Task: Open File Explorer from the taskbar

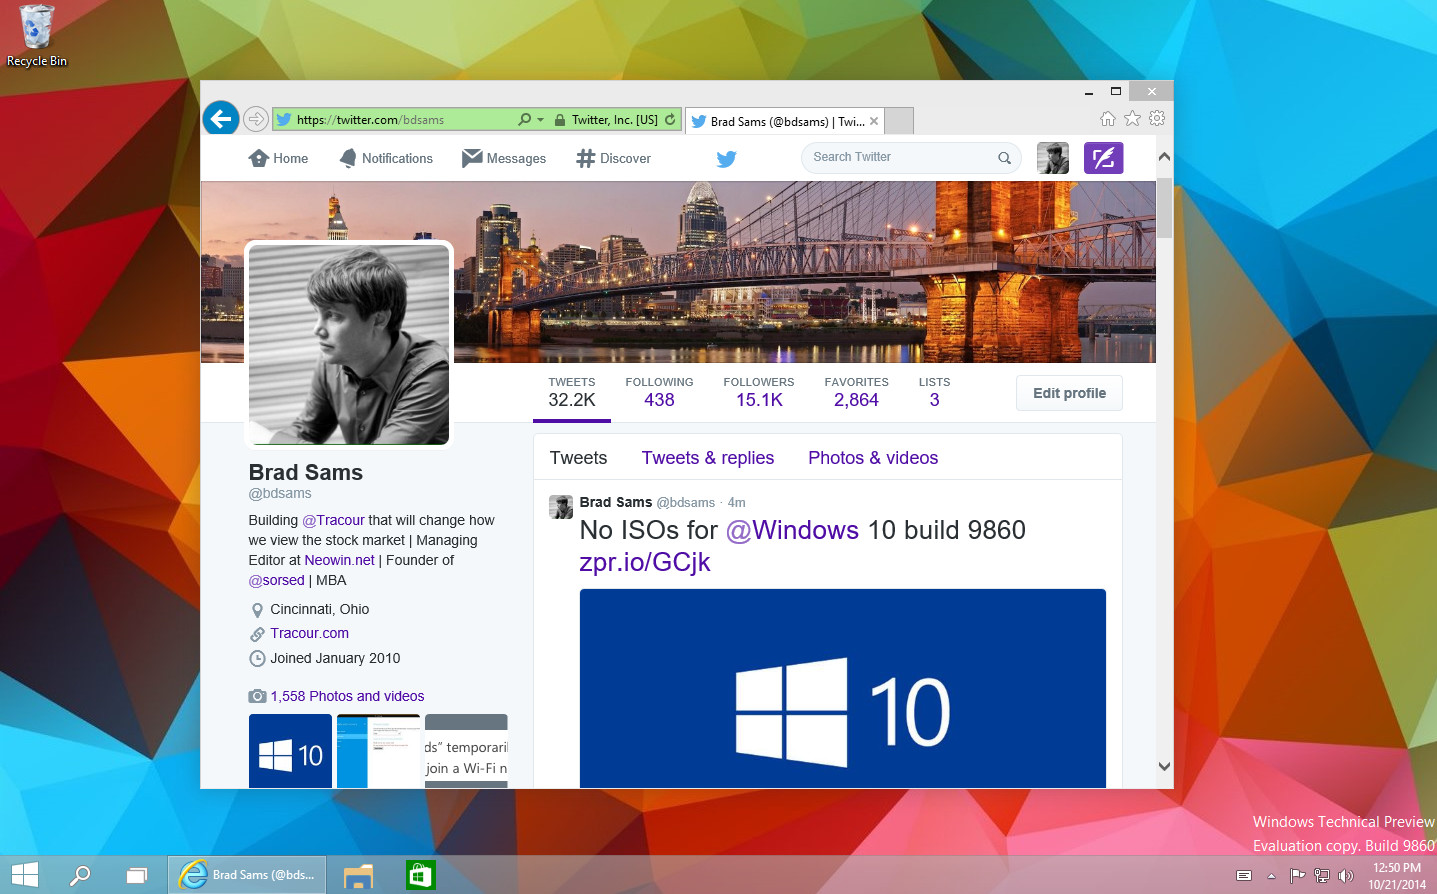Action: (x=358, y=875)
